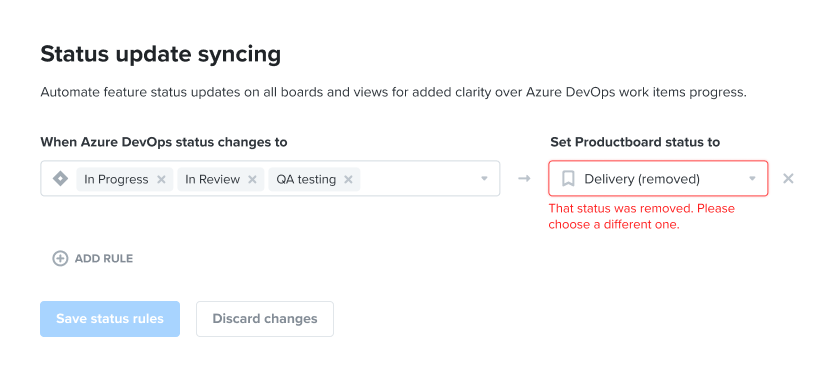Image resolution: width=838 pixels, height=388 pixels.
Task: Click the arrow icon between status fields
Action: click(524, 179)
